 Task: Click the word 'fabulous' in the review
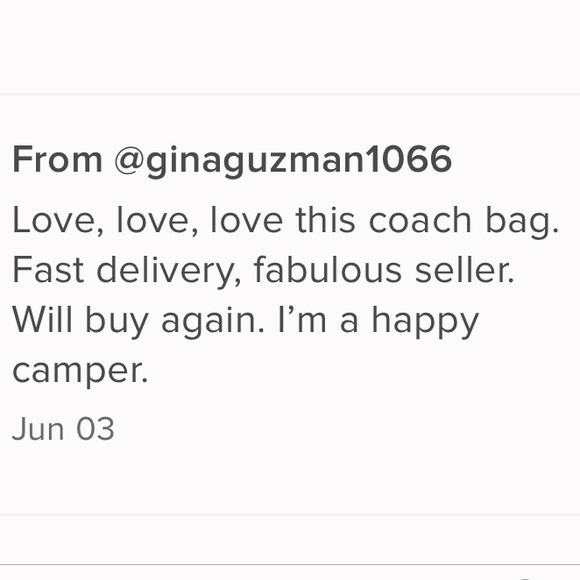tap(327, 270)
